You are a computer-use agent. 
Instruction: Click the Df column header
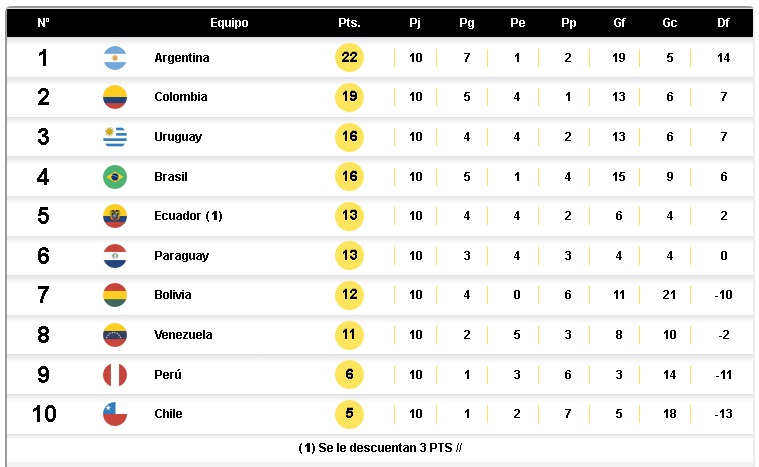pyautogui.click(x=723, y=23)
